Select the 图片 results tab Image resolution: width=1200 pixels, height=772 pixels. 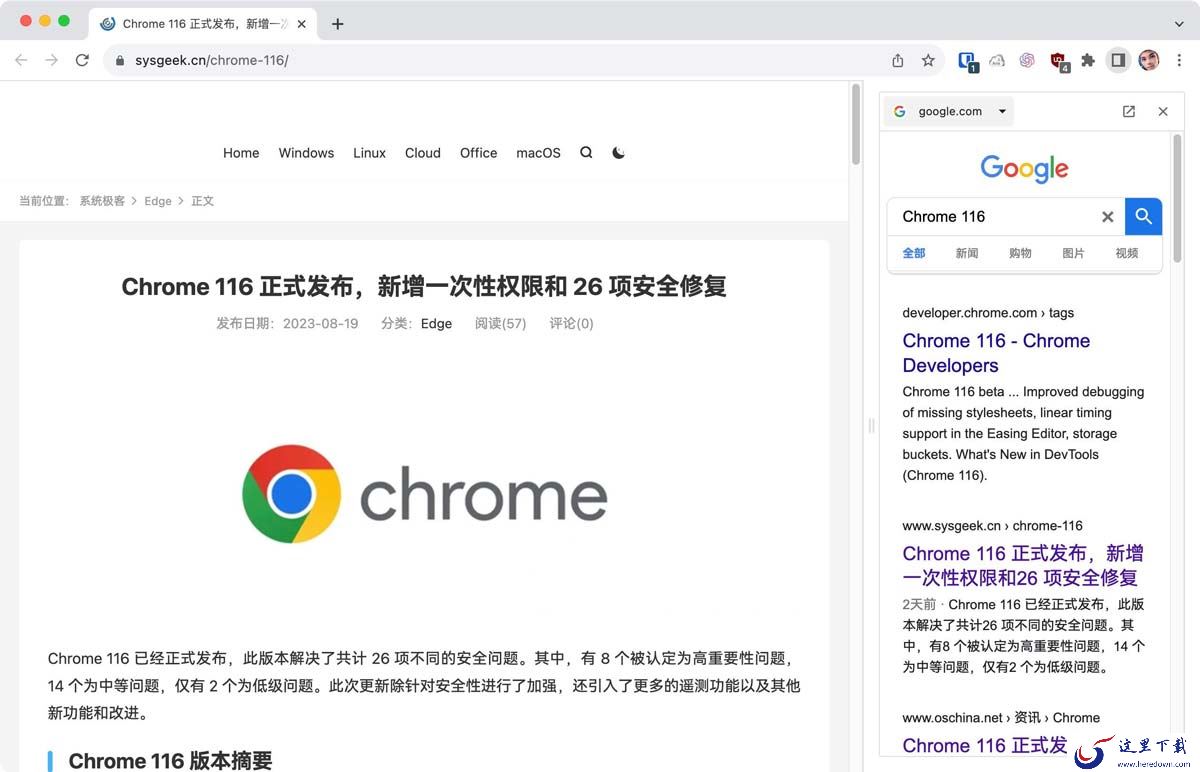[x=1073, y=253]
